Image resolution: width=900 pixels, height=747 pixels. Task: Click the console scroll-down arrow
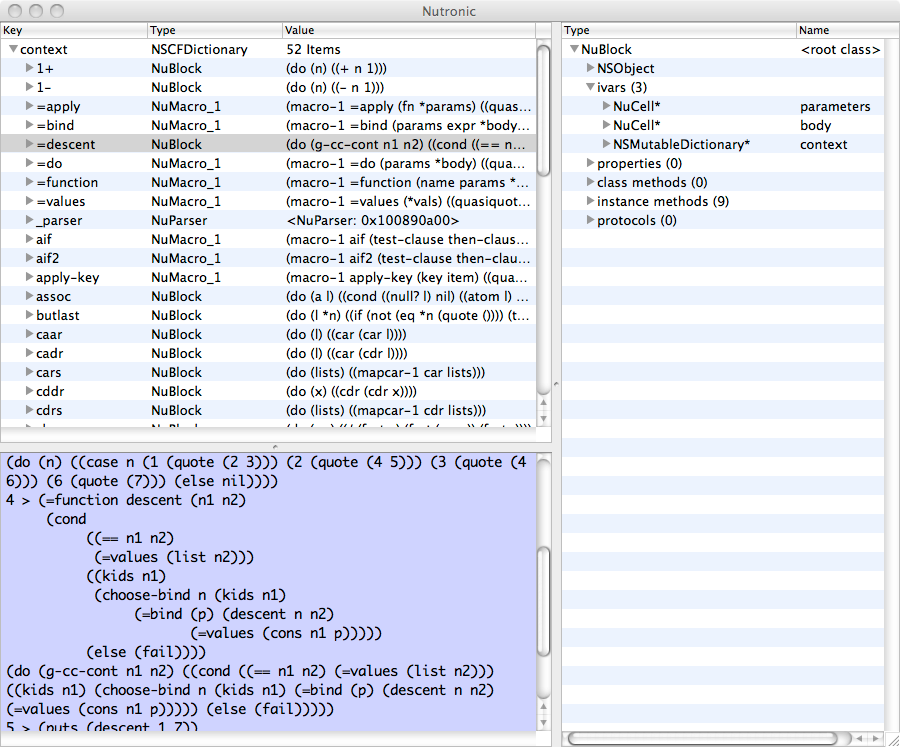pos(543,722)
